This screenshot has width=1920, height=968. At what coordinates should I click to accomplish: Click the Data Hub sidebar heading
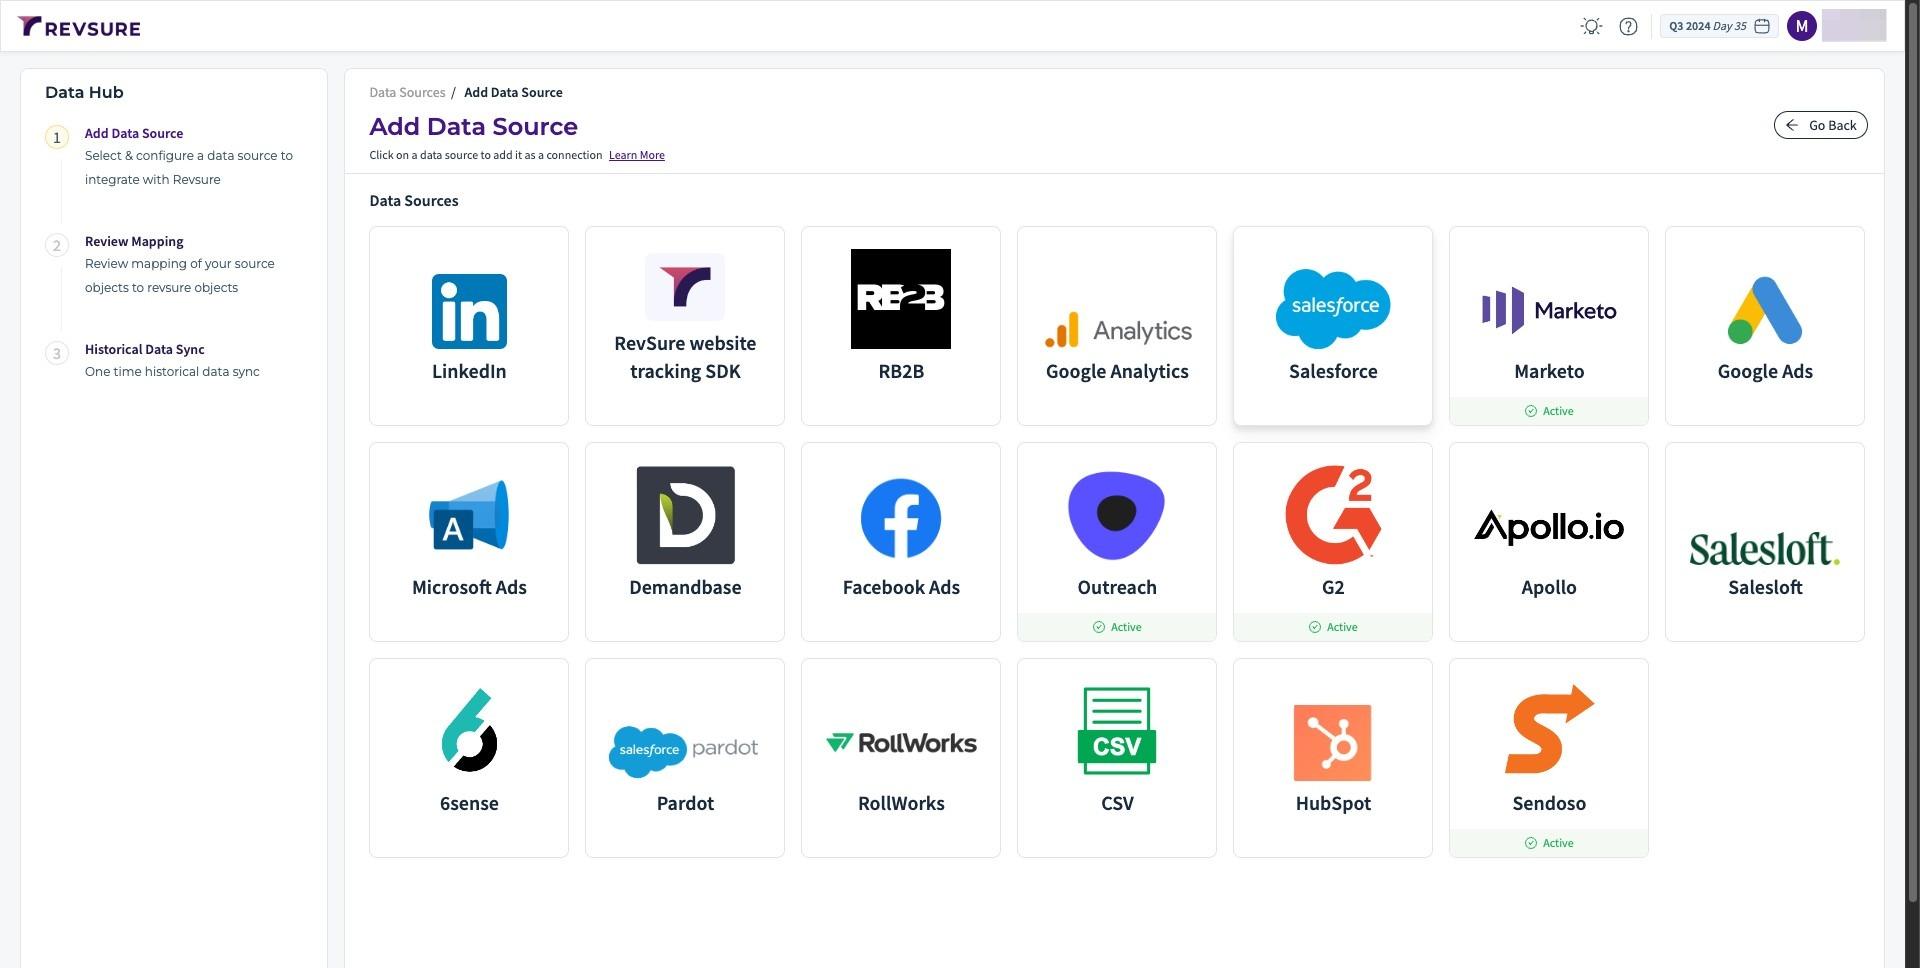(84, 92)
